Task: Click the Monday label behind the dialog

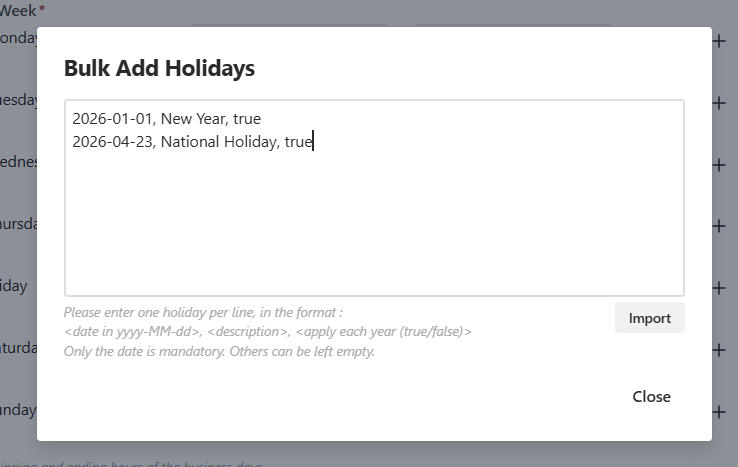Action: click(x=18, y=39)
